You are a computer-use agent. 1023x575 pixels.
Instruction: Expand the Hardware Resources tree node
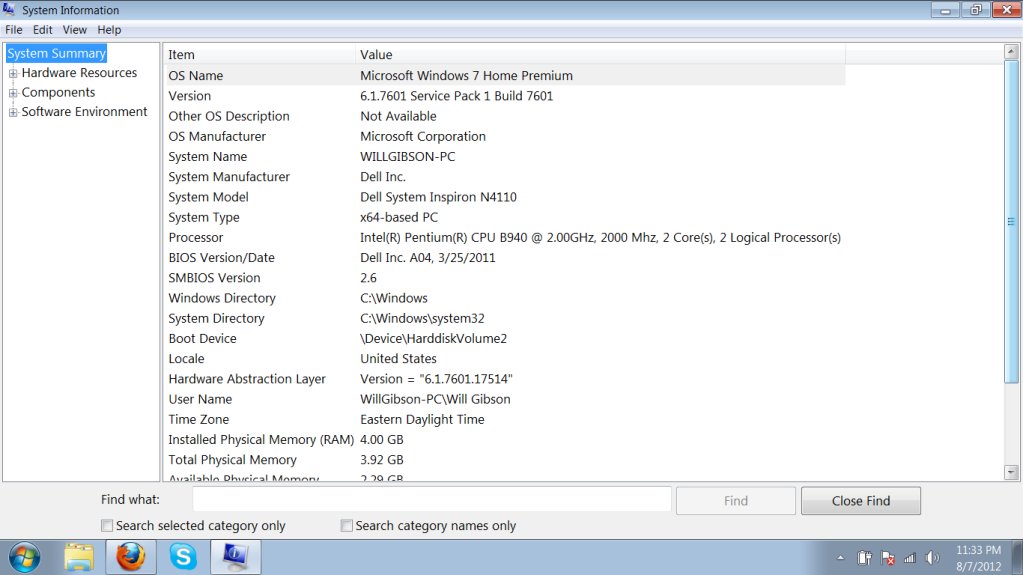12,73
